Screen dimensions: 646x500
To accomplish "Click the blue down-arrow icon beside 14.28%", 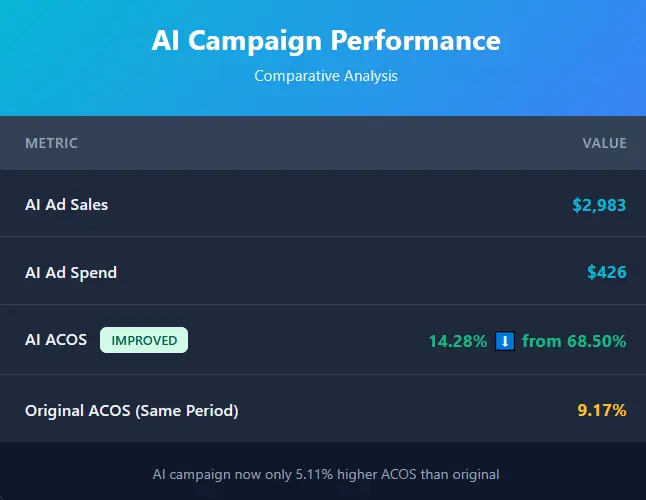I will point(505,341).
